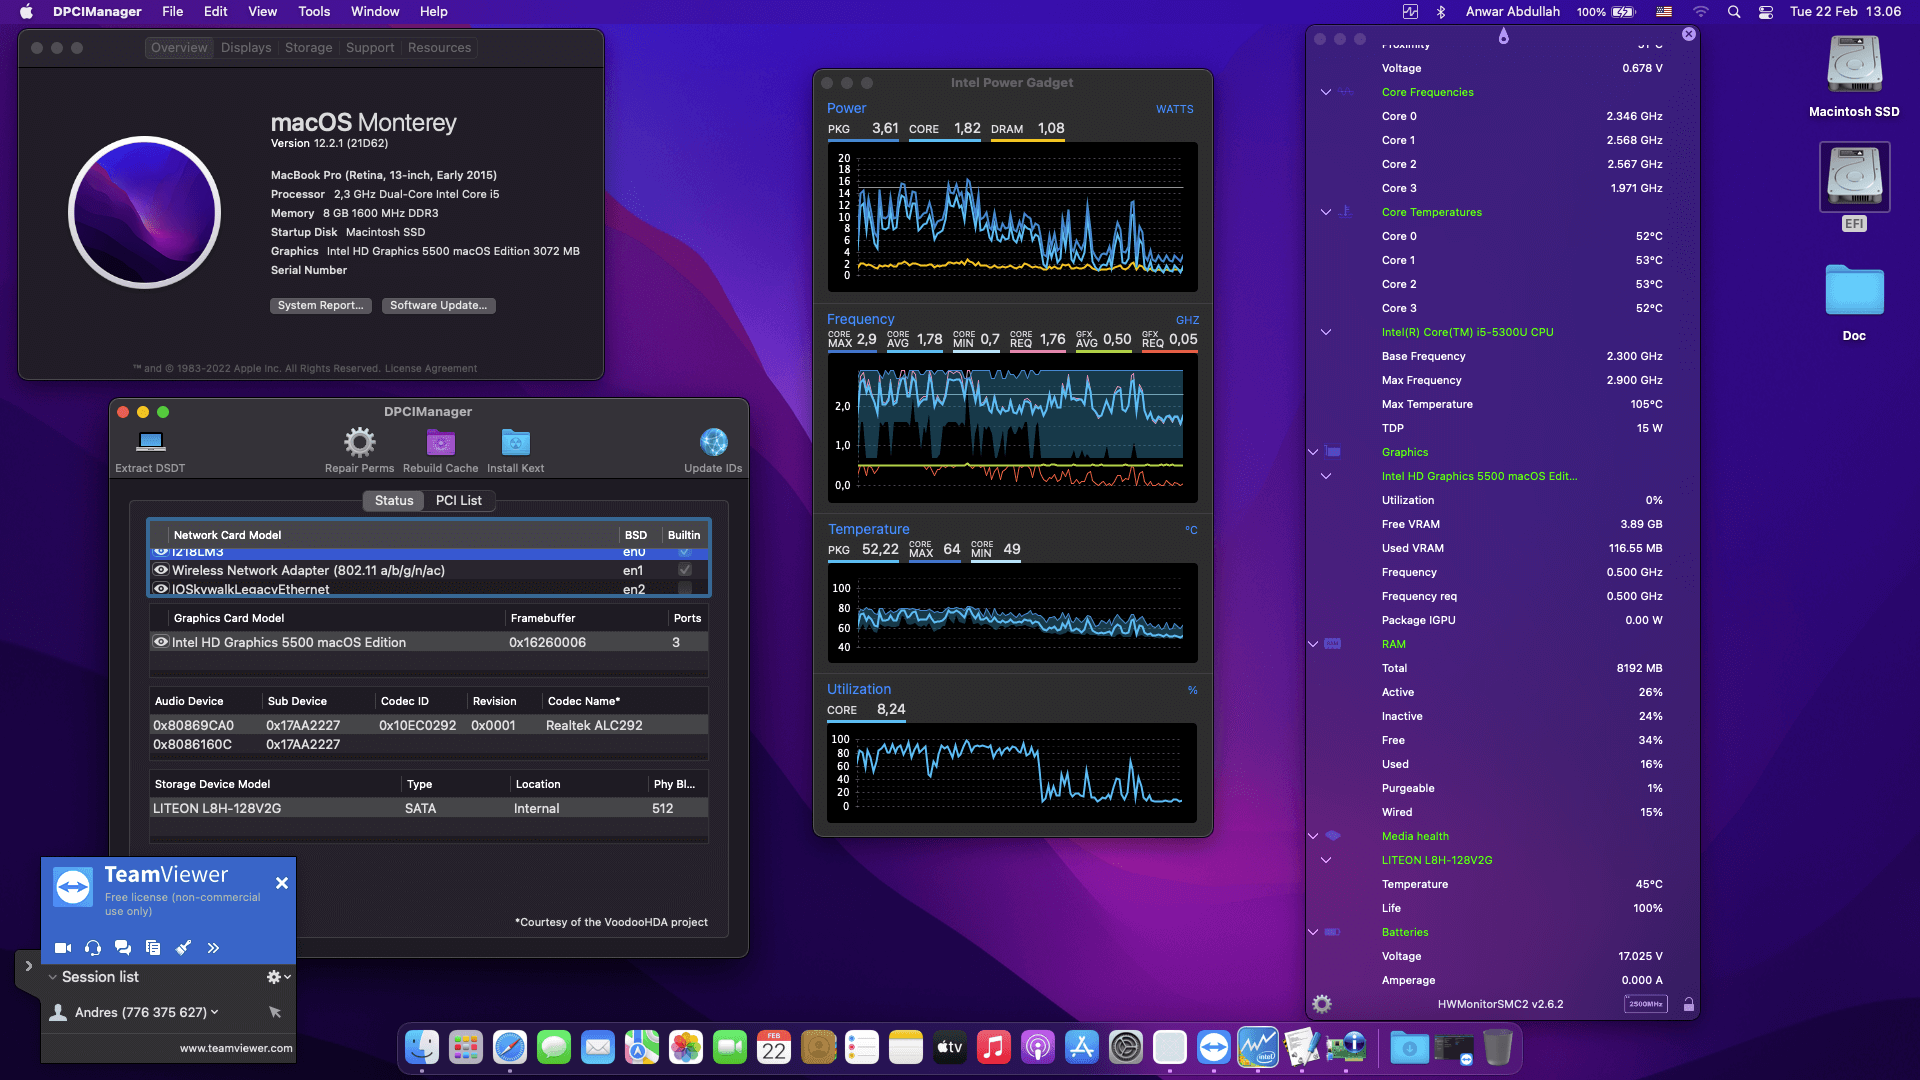
Task: Collapse Graphics section in HWMonitorSMC2
Action: click(x=1313, y=452)
